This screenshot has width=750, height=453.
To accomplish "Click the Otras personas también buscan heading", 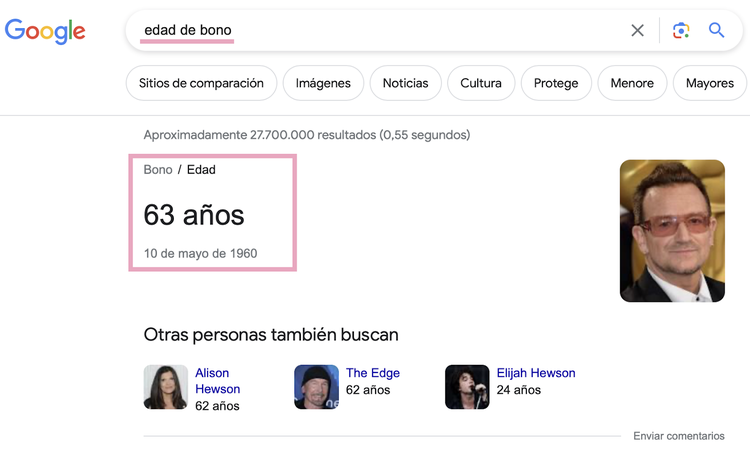I will [x=271, y=335].
